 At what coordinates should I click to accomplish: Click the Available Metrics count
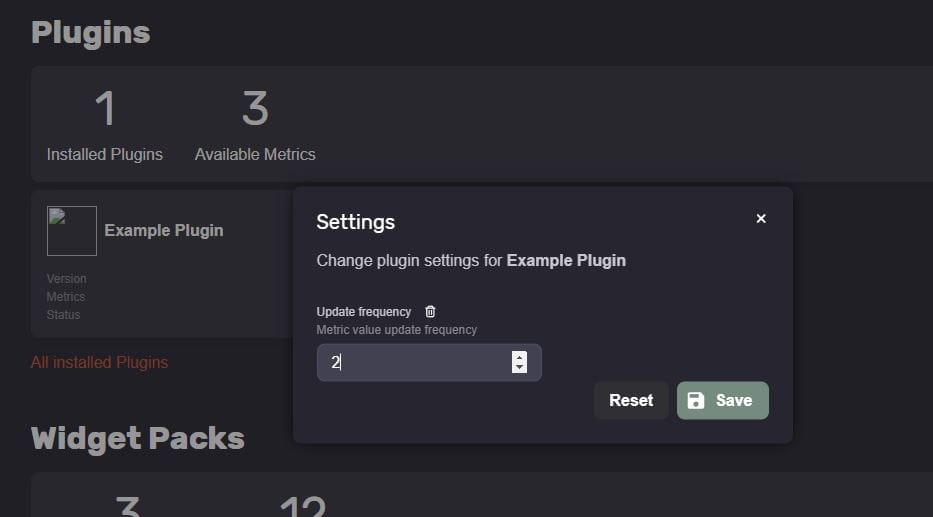pos(255,108)
